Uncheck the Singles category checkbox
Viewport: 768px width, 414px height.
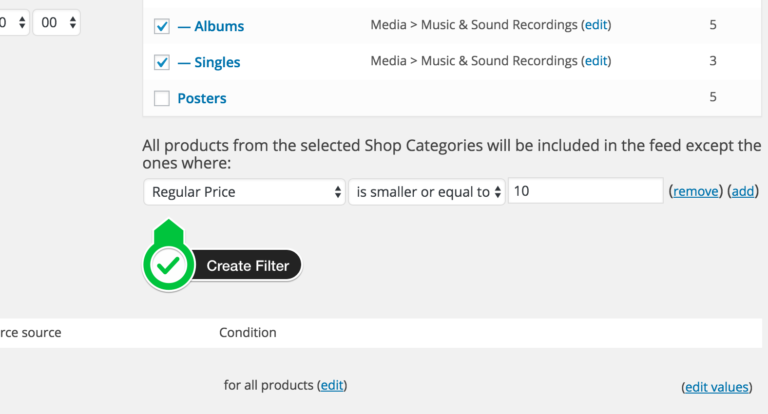coord(162,62)
